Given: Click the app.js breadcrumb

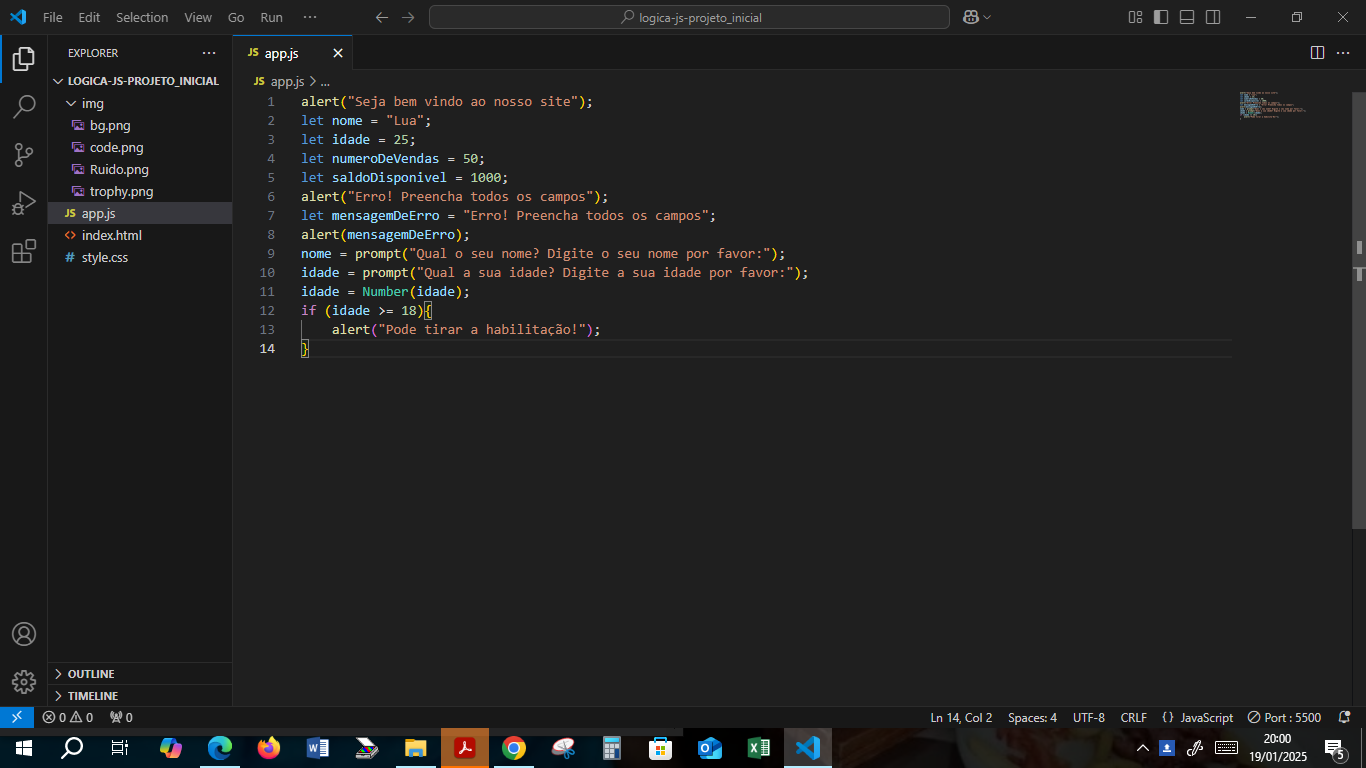Looking at the screenshot, I should pyautogui.click(x=279, y=81).
